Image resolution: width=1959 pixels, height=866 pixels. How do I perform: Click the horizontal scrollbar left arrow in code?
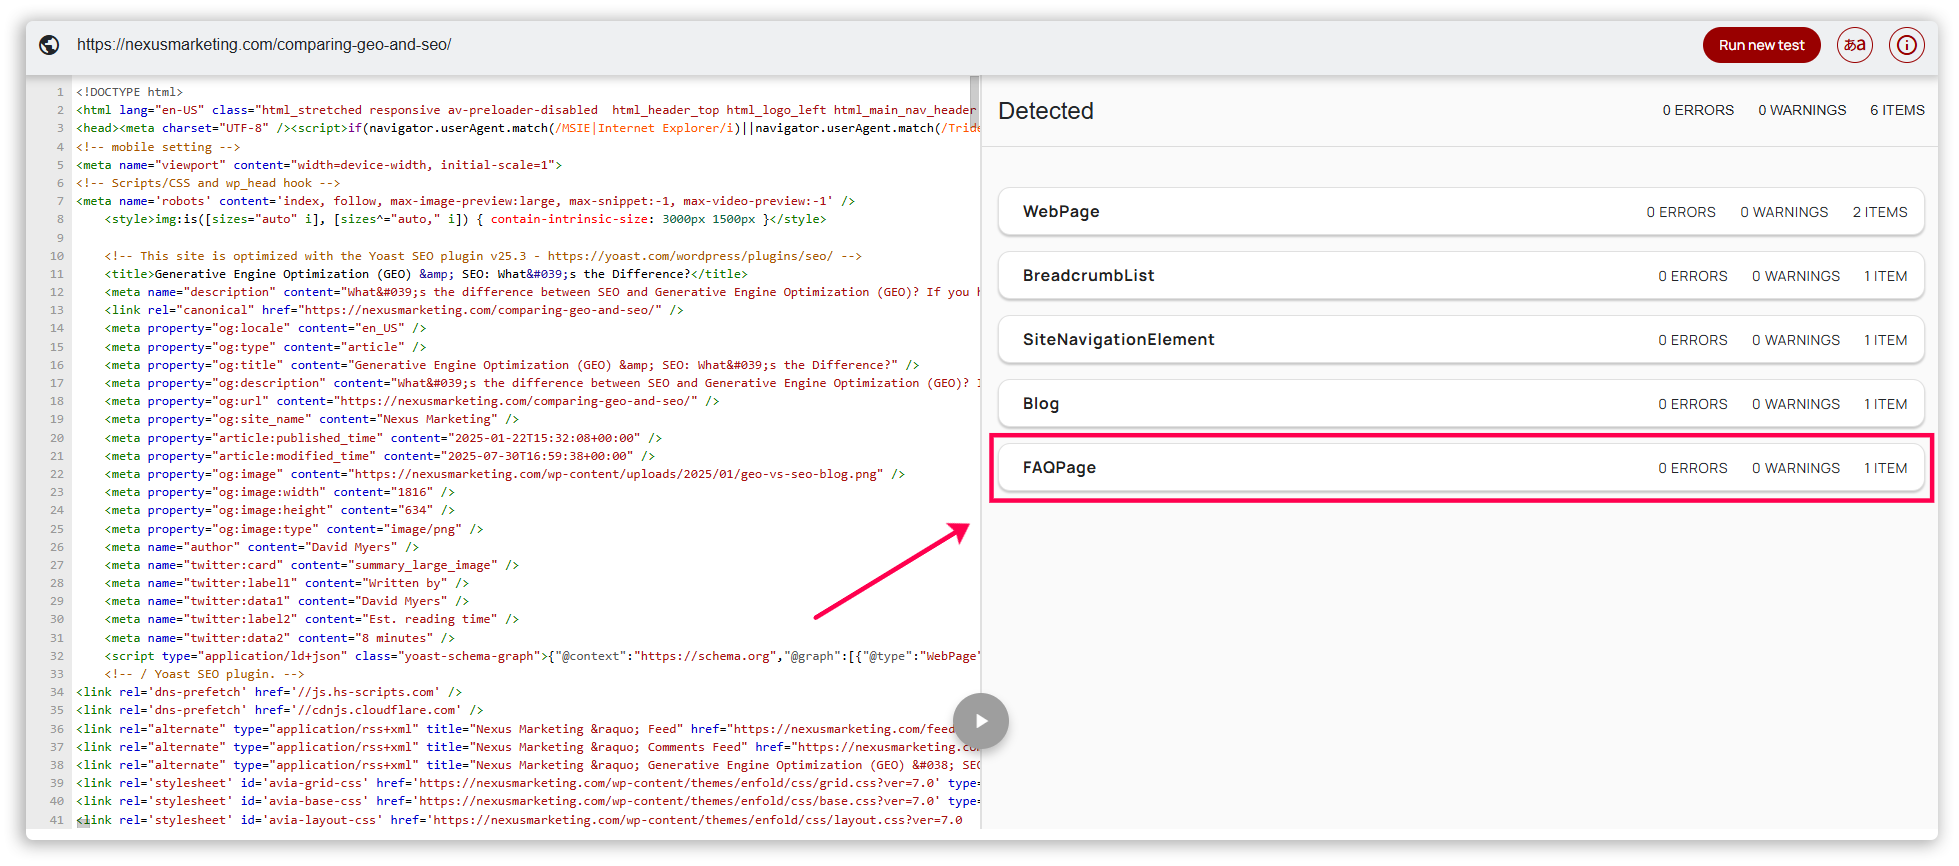[x=83, y=822]
